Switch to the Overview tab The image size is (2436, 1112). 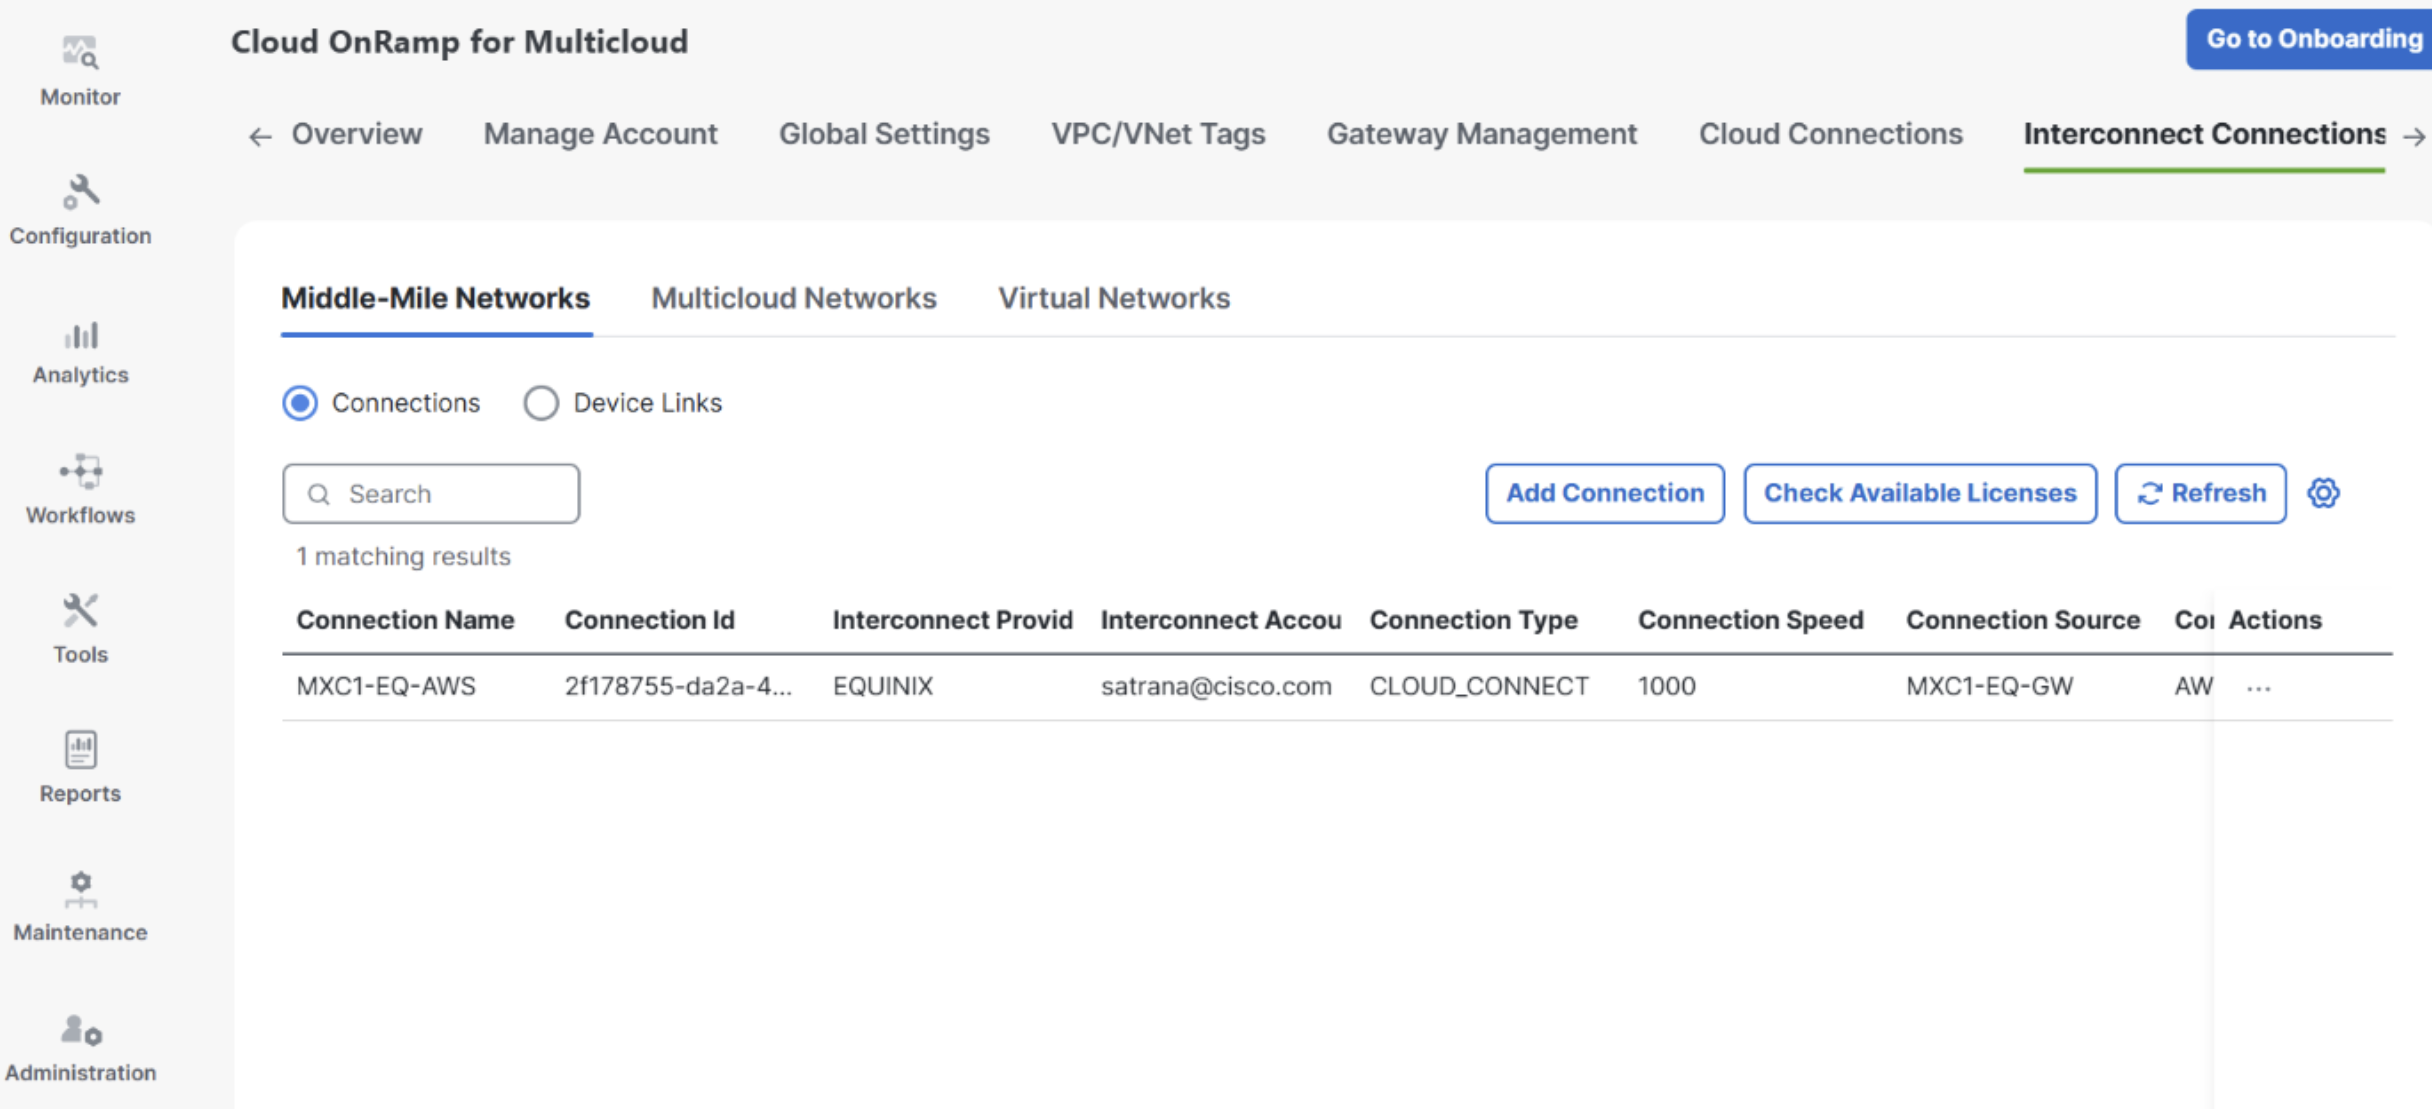coord(357,134)
